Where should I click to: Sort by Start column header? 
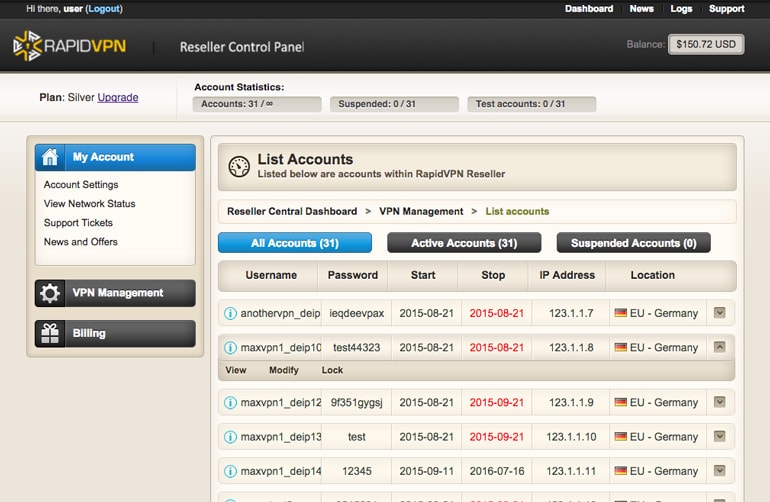pyautogui.click(x=423, y=276)
